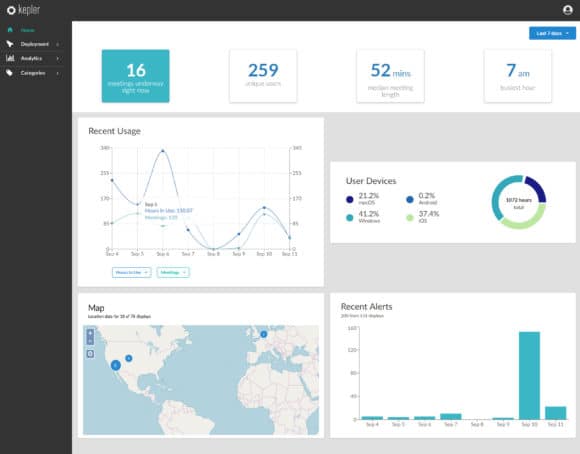Image resolution: width=580 pixels, height=454 pixels.
Task: Expand the Categories submenu chevron
Action: [x=57, y=73]
